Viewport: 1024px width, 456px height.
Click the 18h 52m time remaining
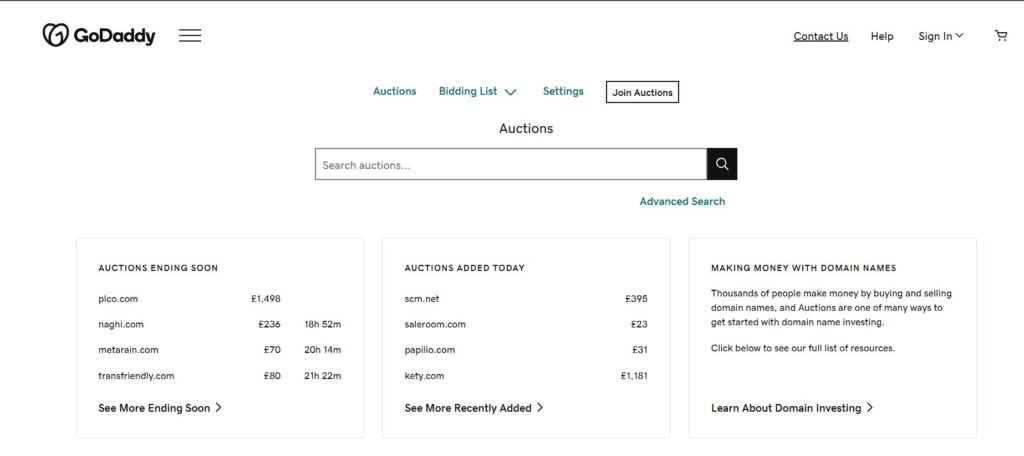coord(323,325)
